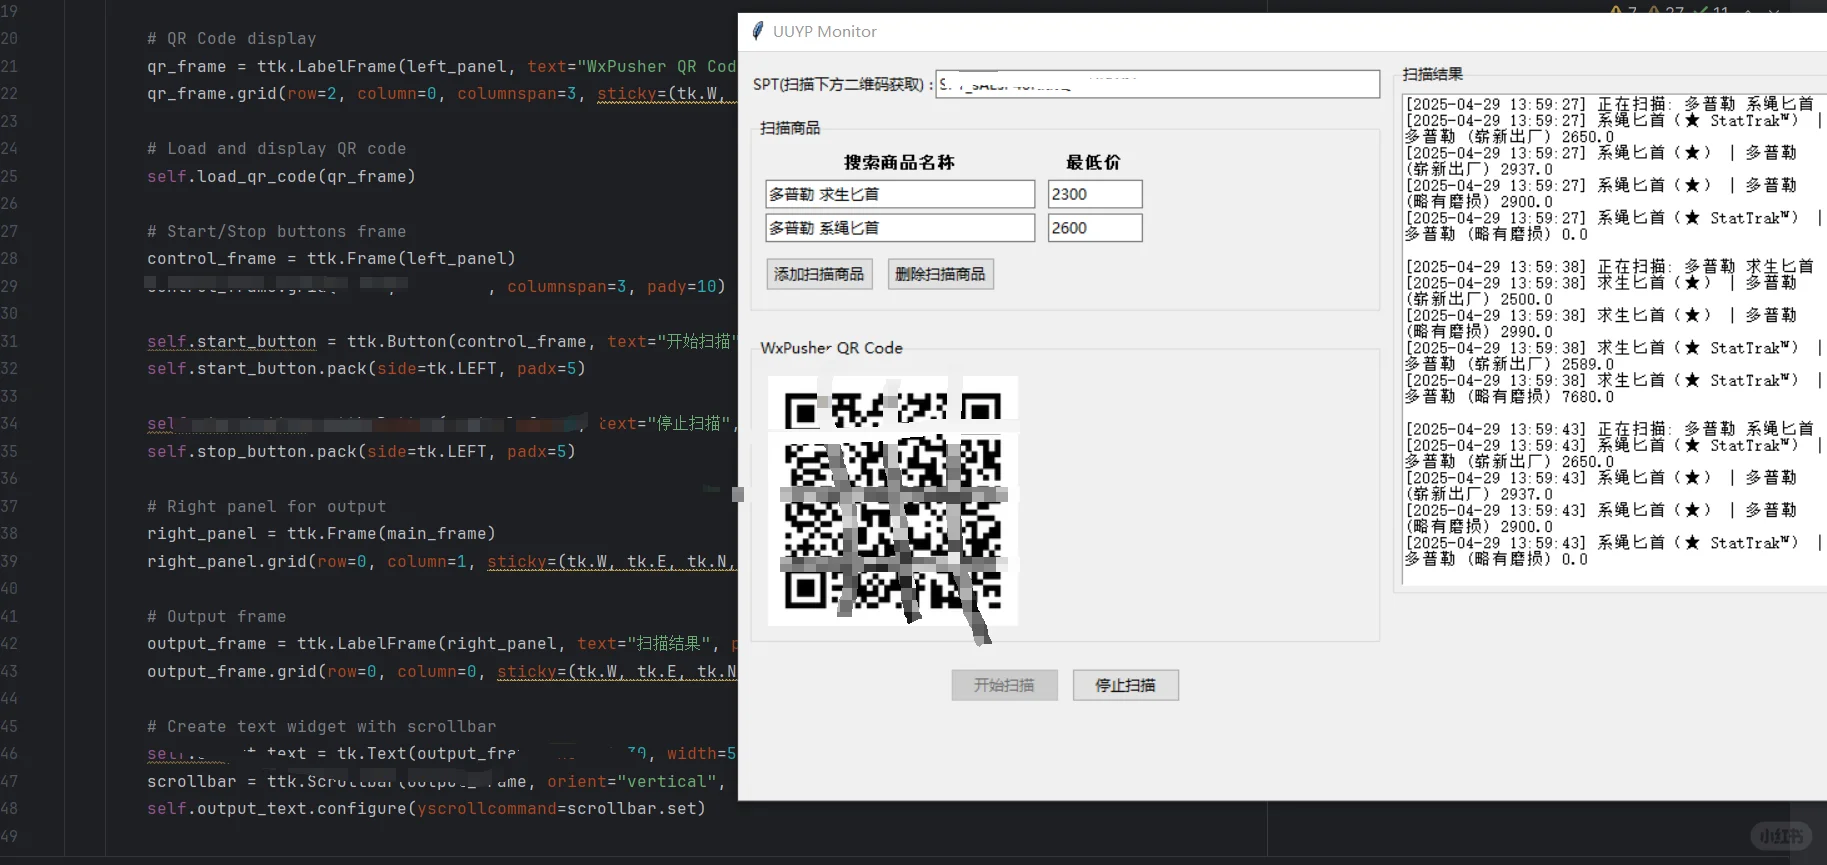This screenshot has width=1827, height=865.
Task: Click the 'output_frame.grid(row=0' code line
Action: (441, 671)
